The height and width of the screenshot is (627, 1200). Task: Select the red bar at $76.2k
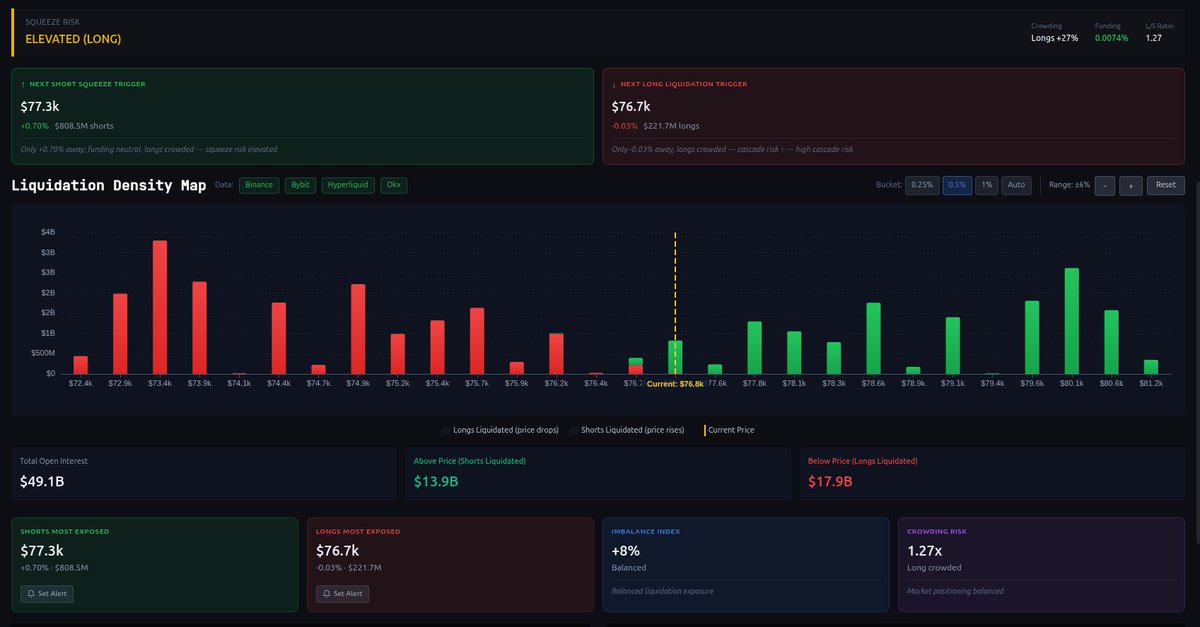[x=556, y=353]
